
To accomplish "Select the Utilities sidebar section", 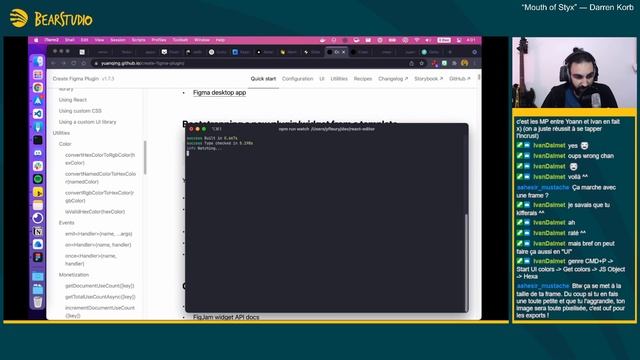I will [61, 133].
